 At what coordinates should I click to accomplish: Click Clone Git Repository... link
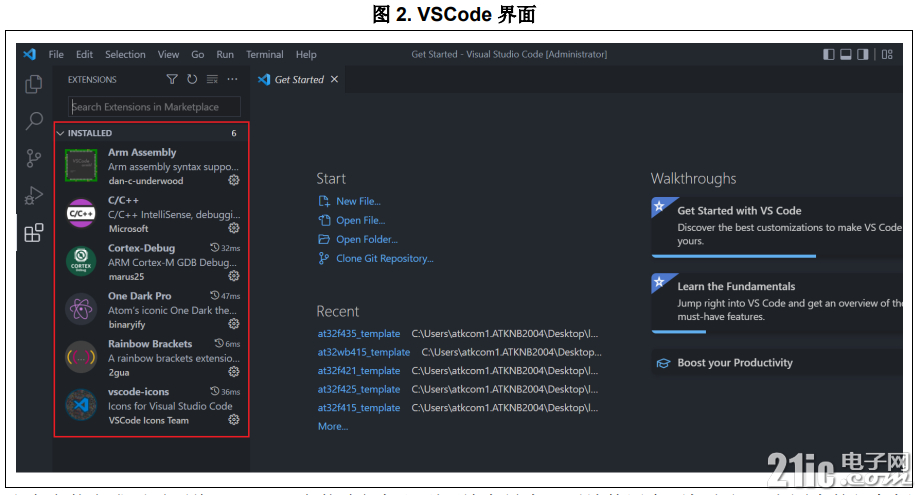pyautogui.click(x=385, y=258)
